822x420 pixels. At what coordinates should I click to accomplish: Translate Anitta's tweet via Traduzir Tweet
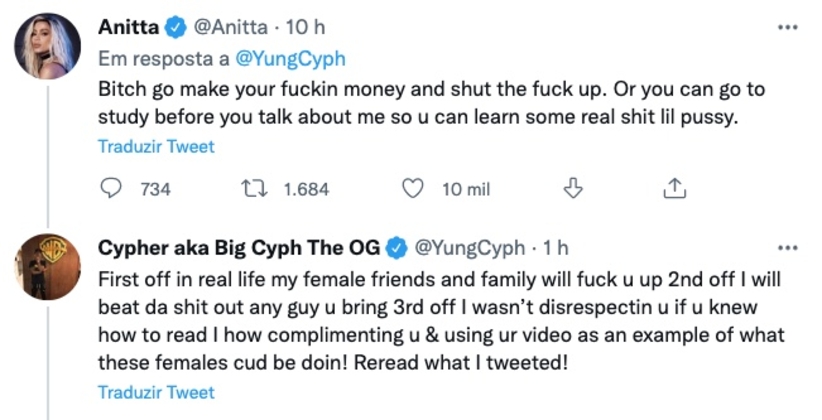[x=155, y=146]
